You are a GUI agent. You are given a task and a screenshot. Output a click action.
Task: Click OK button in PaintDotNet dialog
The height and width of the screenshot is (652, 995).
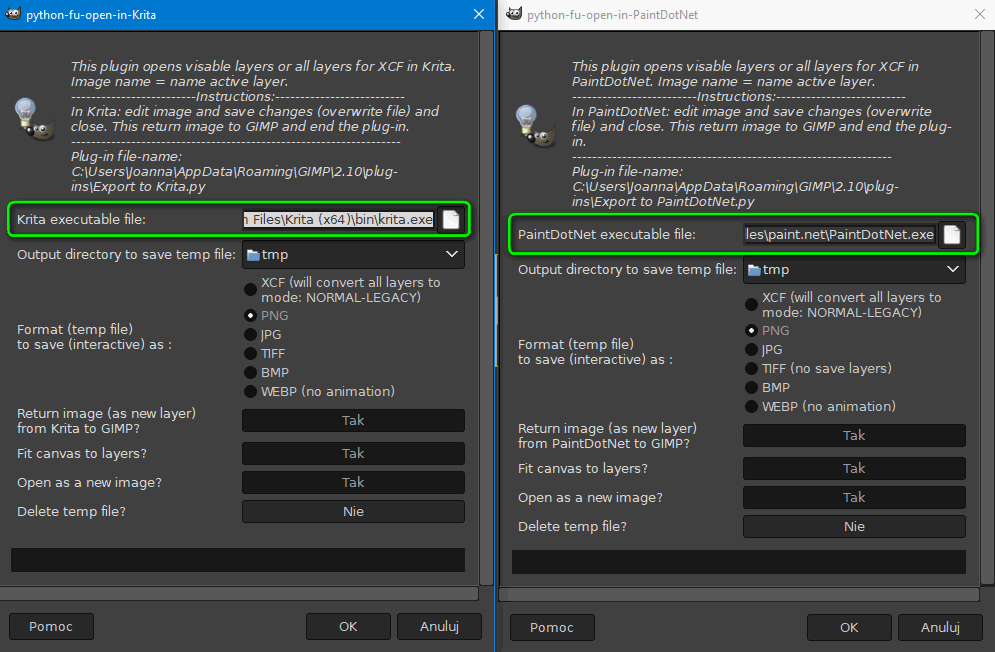[x=849, y=628]
